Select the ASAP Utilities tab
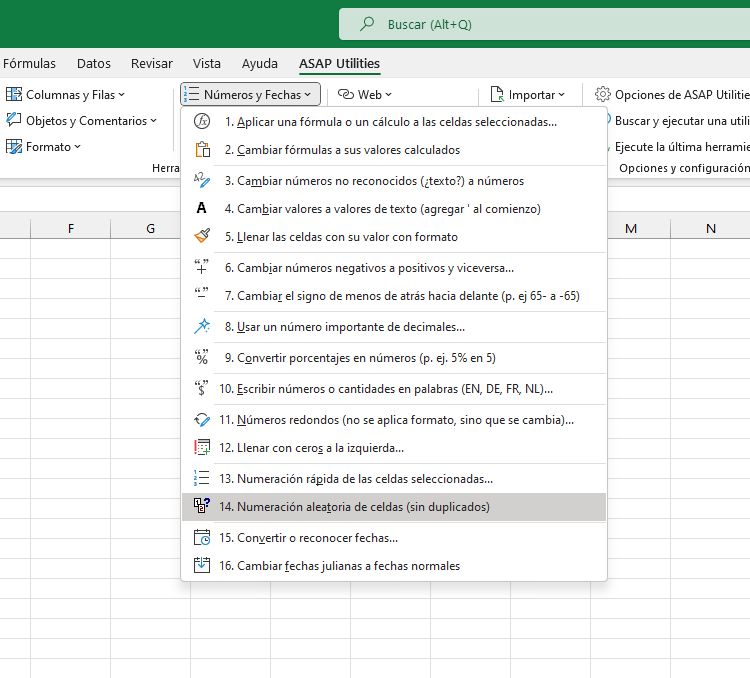Image resolution: width=750 pixels, height=678 pixels. [340, 63]
